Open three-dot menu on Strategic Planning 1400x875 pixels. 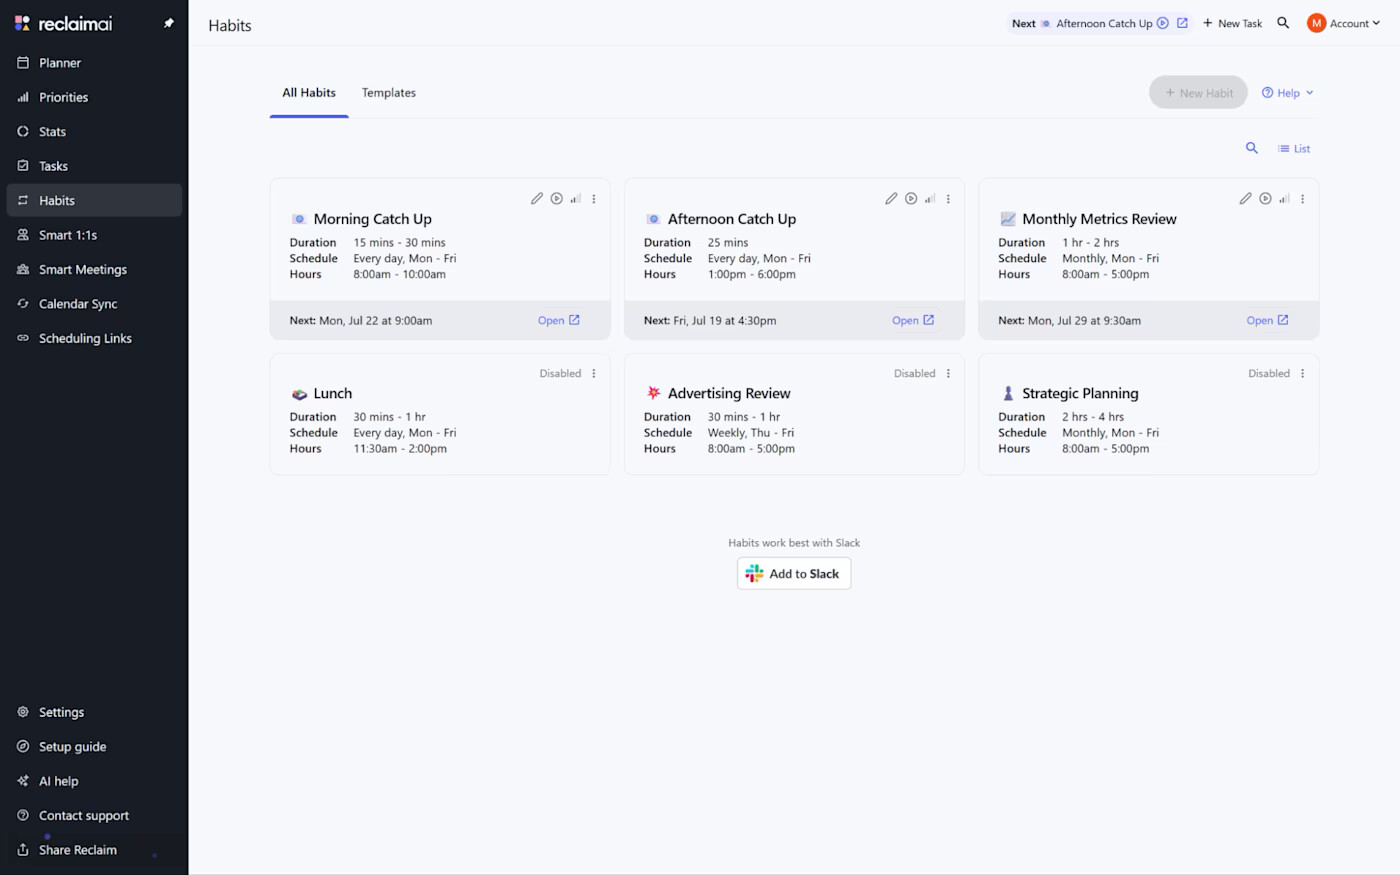(1302, 374)
